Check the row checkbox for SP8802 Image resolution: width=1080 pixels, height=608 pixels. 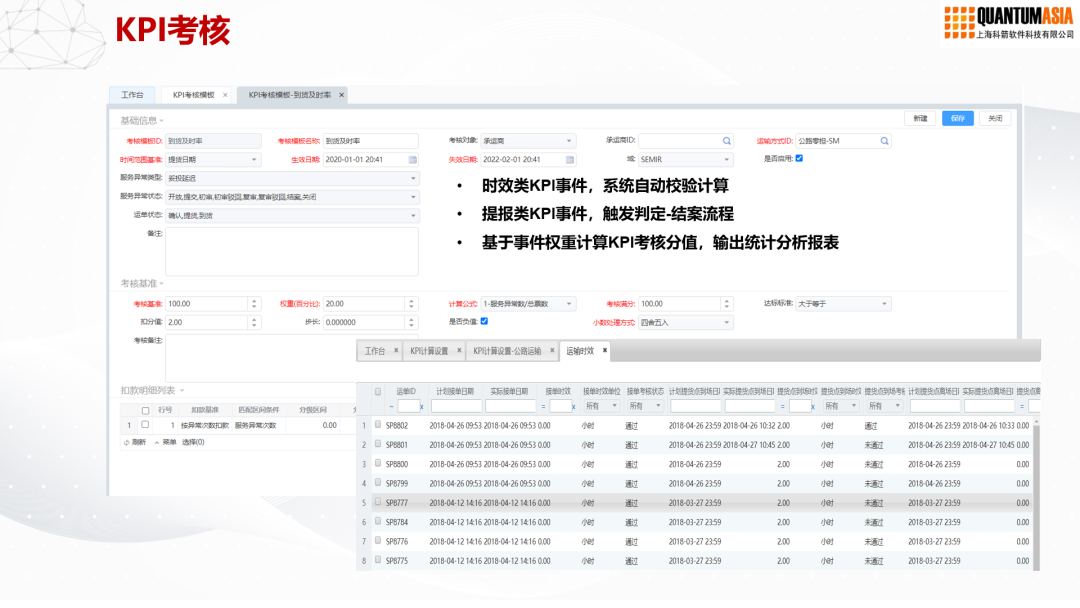(378, 425)
